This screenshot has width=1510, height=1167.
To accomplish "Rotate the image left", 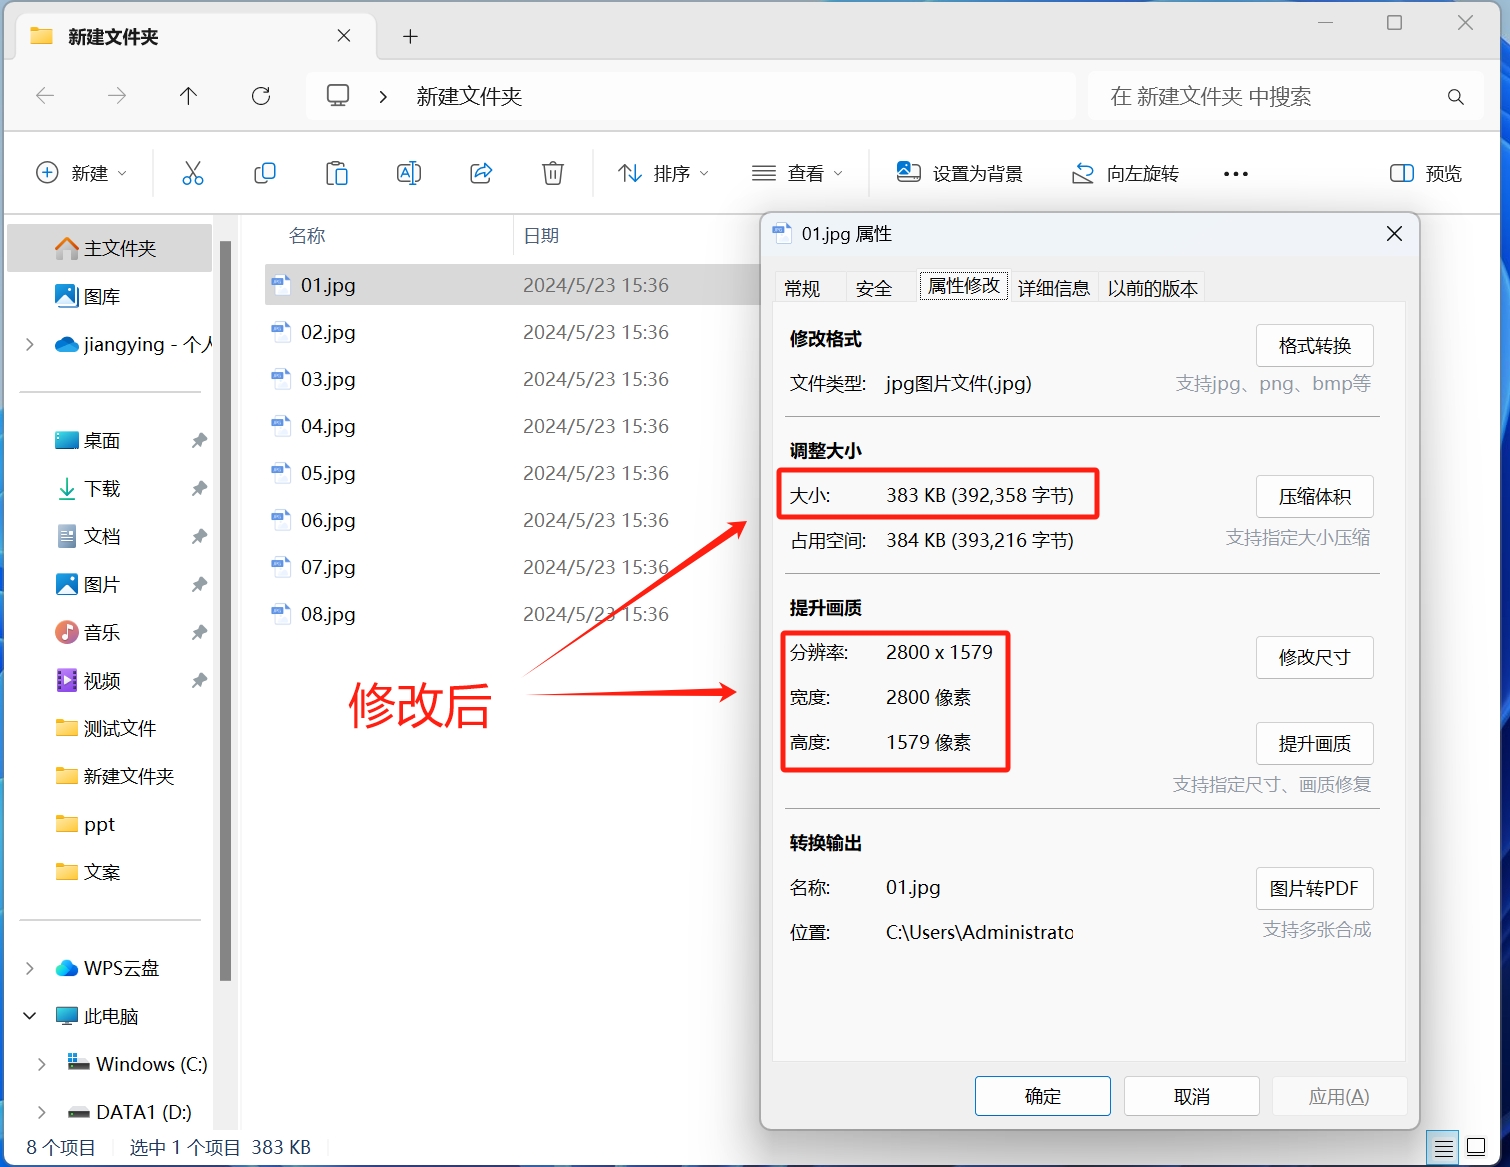I will (1125, 172).
